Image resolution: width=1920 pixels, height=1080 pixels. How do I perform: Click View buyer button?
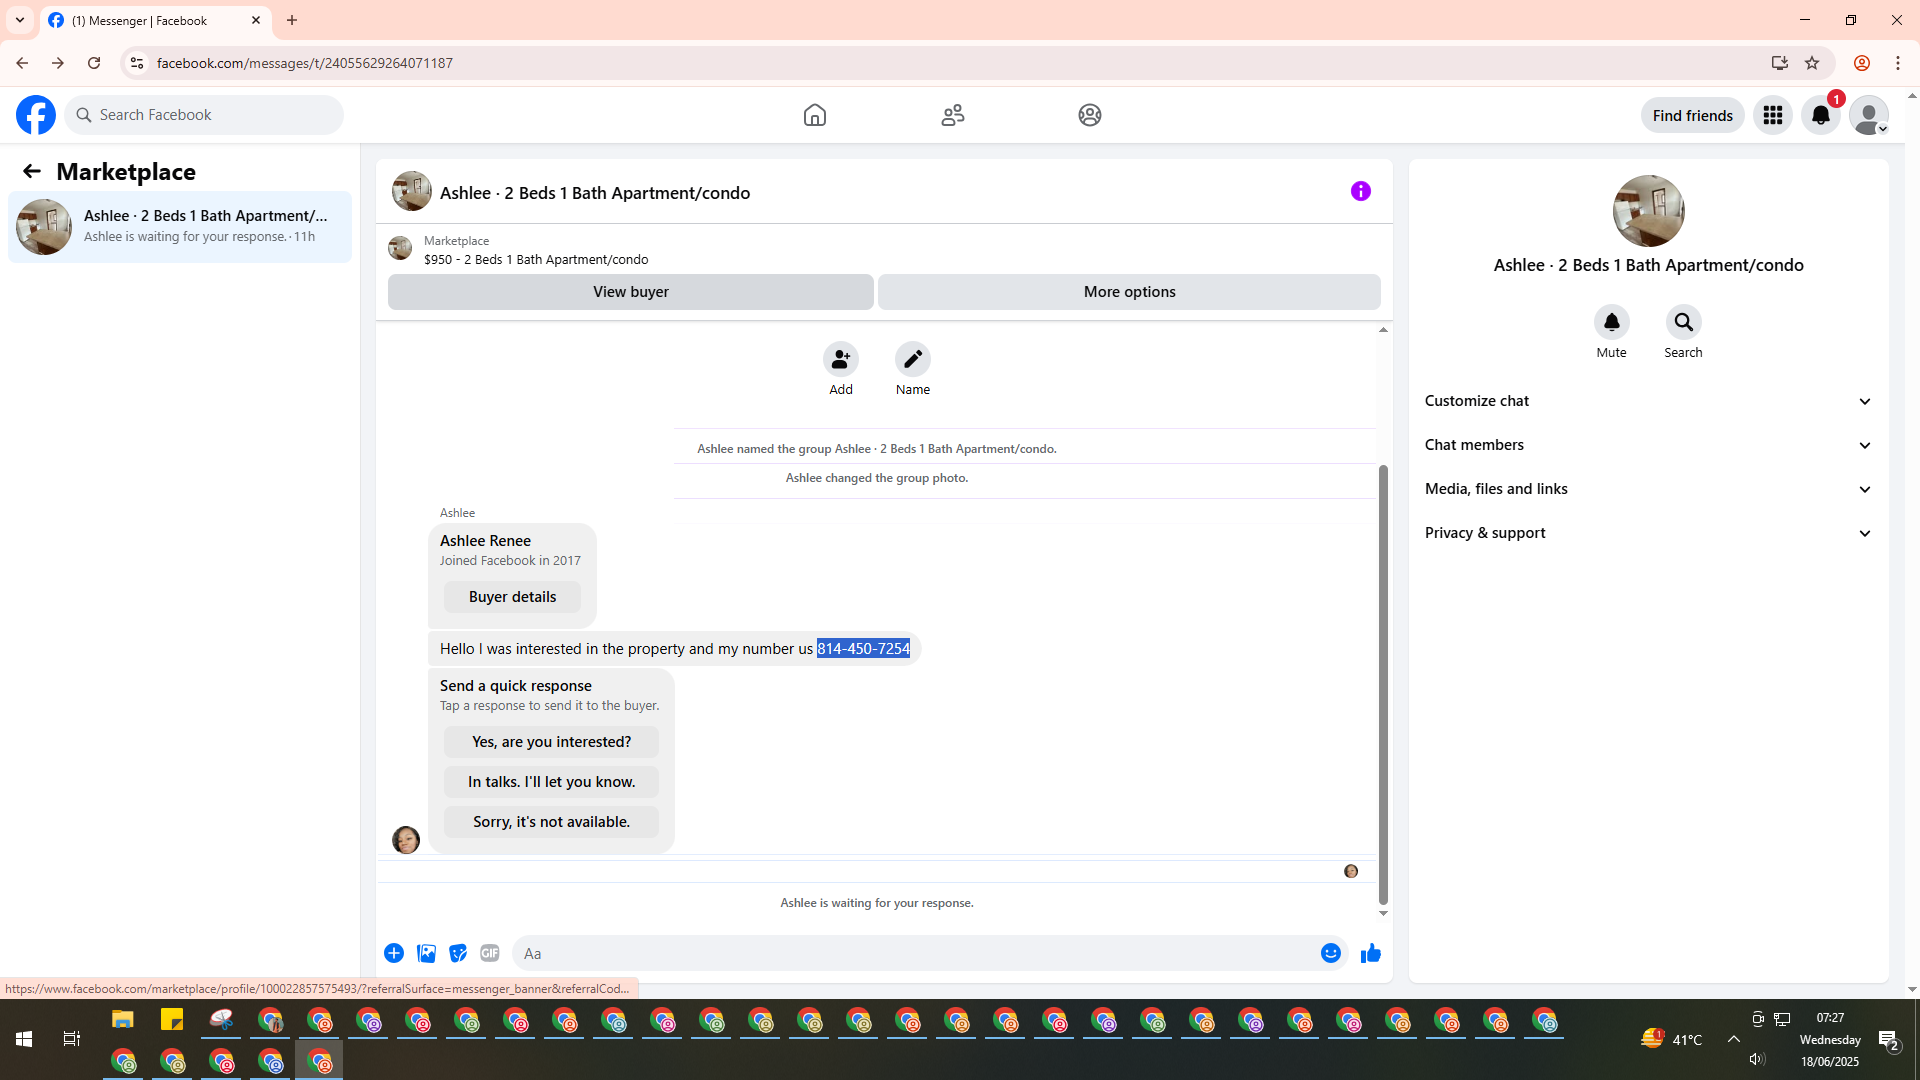pyautogui.click(x=631, y=292)
